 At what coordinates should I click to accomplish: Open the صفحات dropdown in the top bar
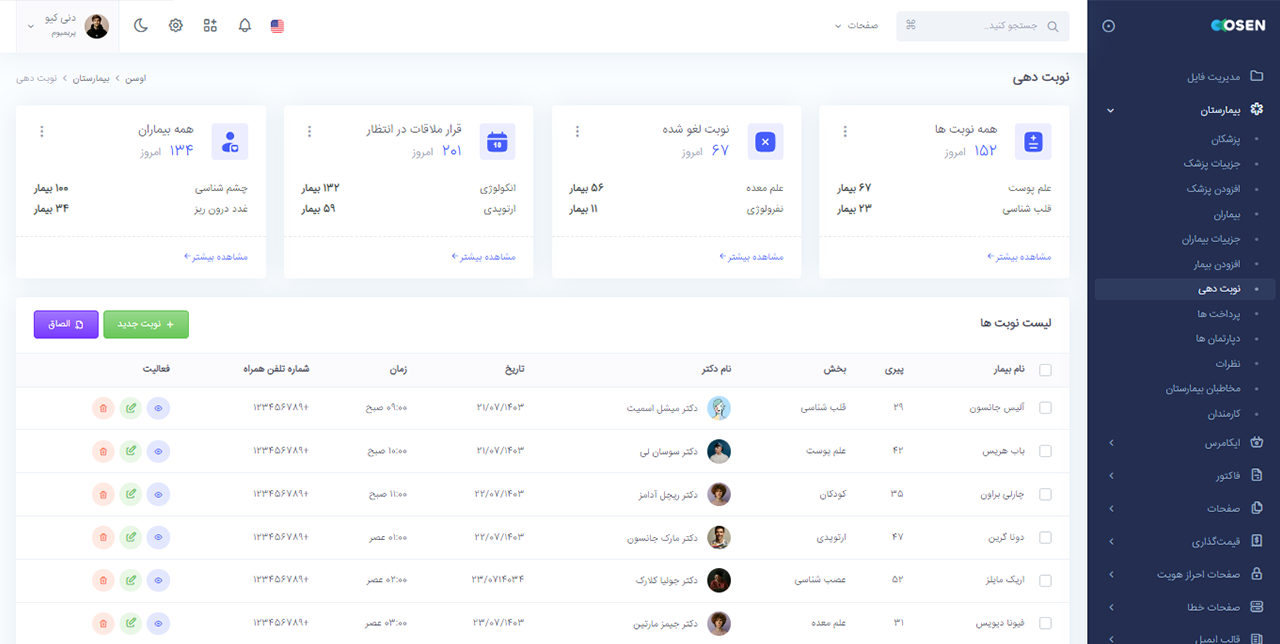coord(858,25)
